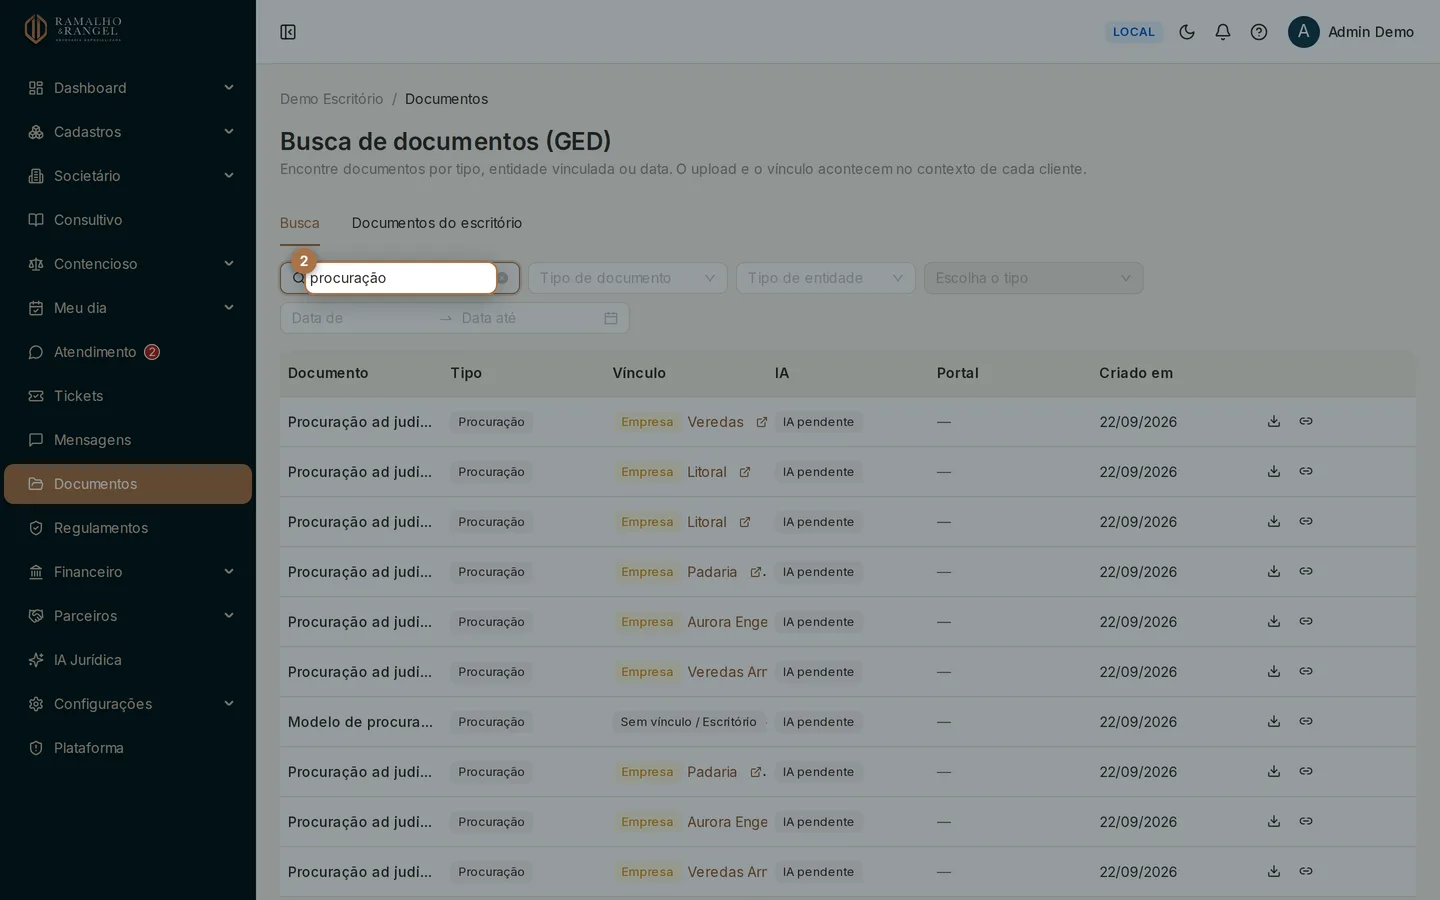Open notifications bell
The width and height of the screenshot is (1440, 900).
point(1223,32)
